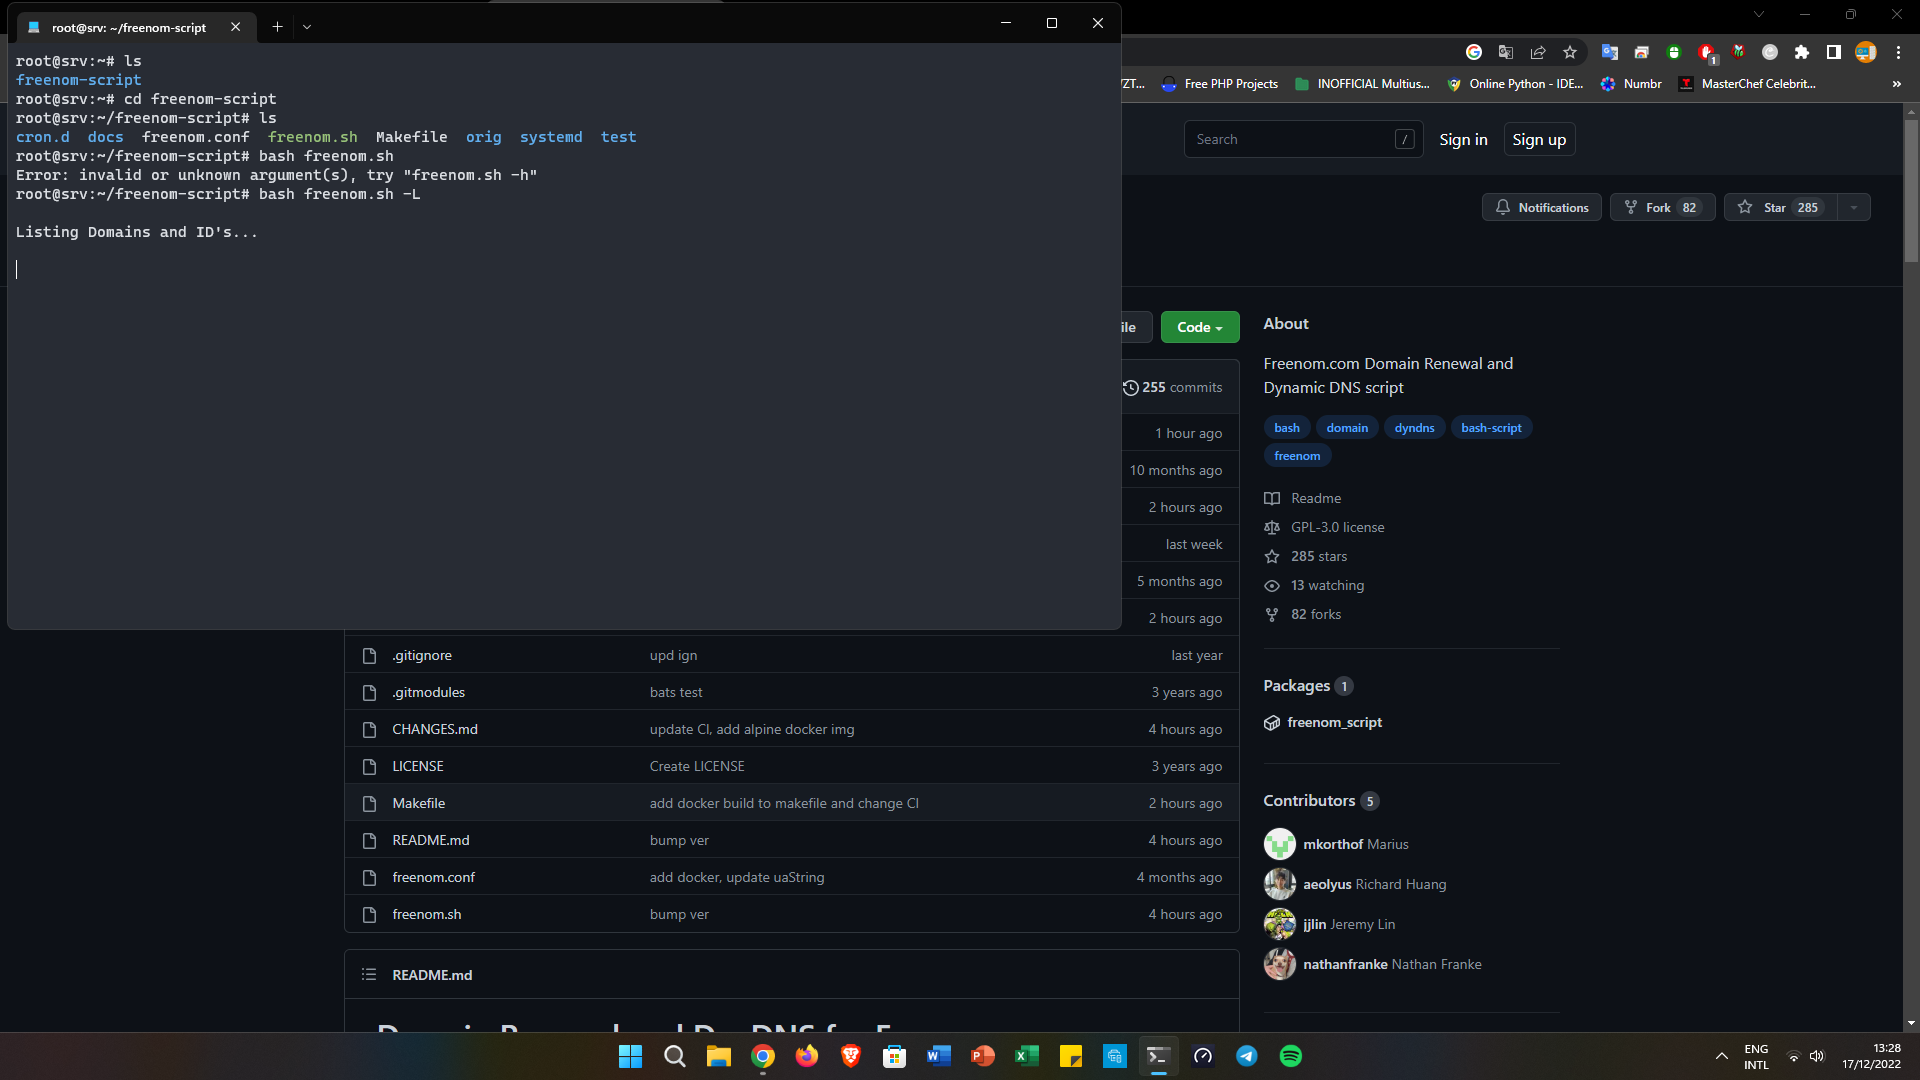The width and height of the screenshot is (1920, 1080).
Task: Open Chrome's three-dot menu
Action: (x=1898, y=52)
